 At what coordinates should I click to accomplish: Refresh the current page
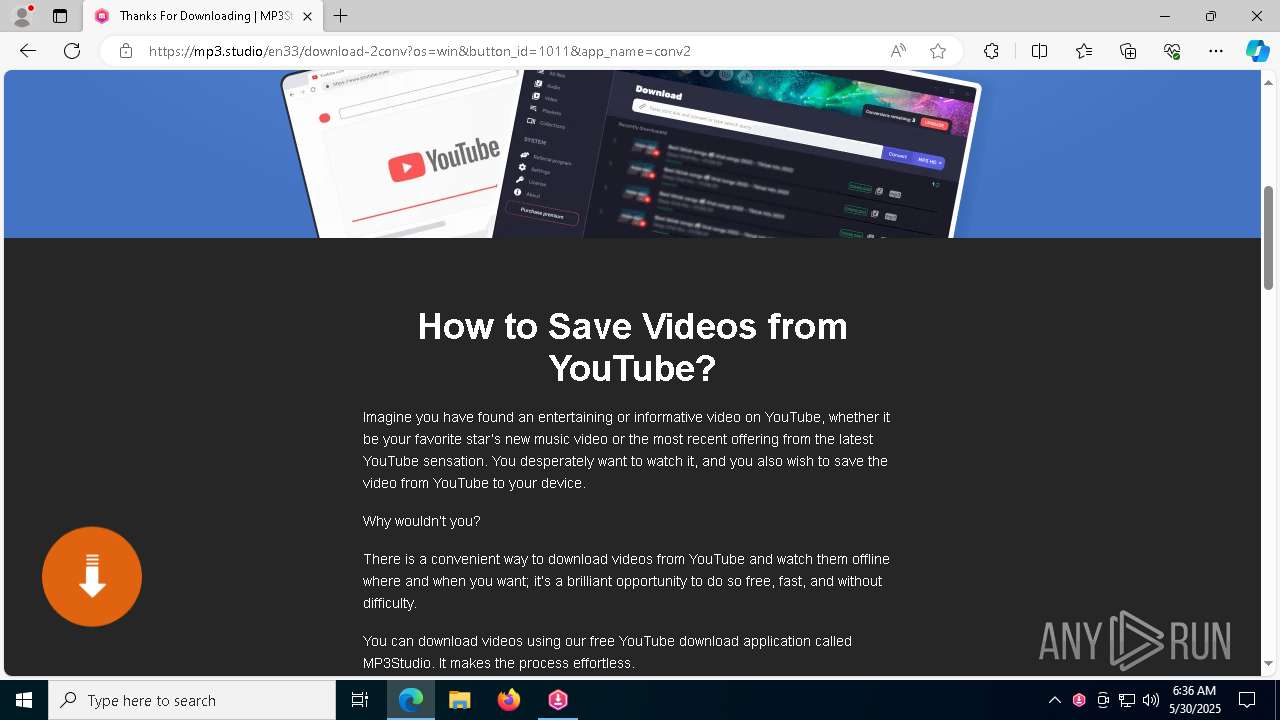pyautogui.click(x=72, y=51)
